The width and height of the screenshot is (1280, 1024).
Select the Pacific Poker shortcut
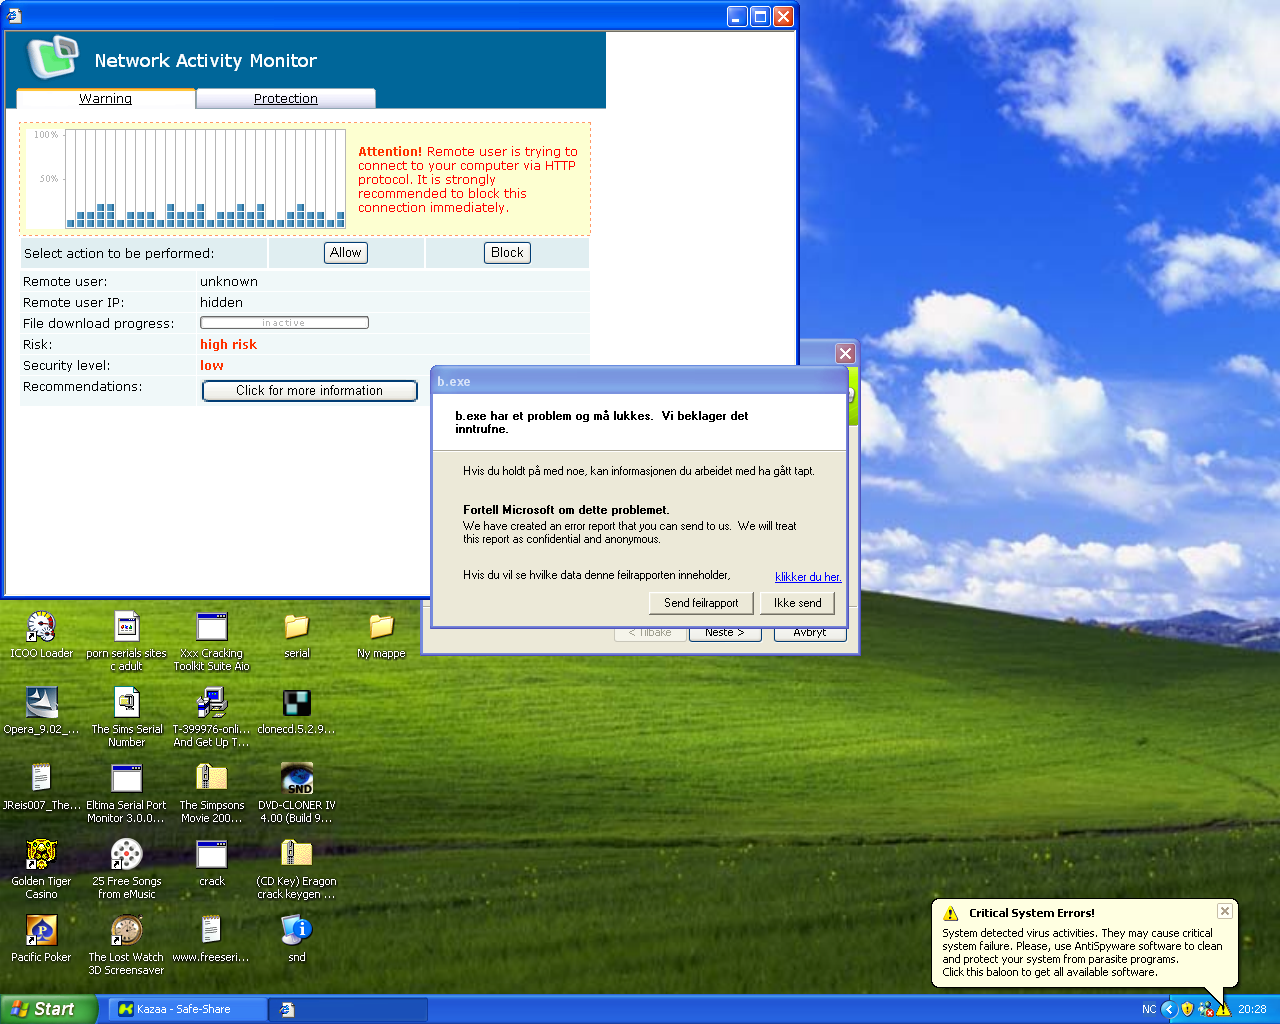pyautogui.click(x=41, y=939)
